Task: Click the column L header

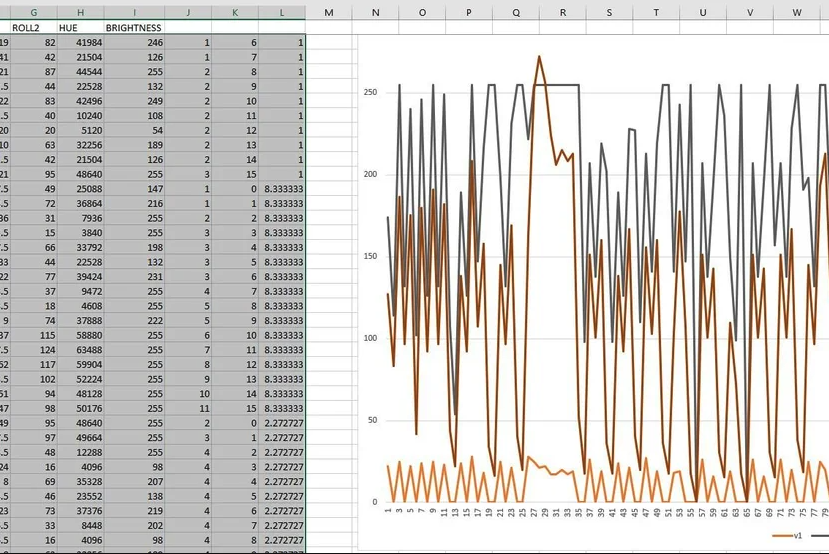Action: click(x=282, y=12)
